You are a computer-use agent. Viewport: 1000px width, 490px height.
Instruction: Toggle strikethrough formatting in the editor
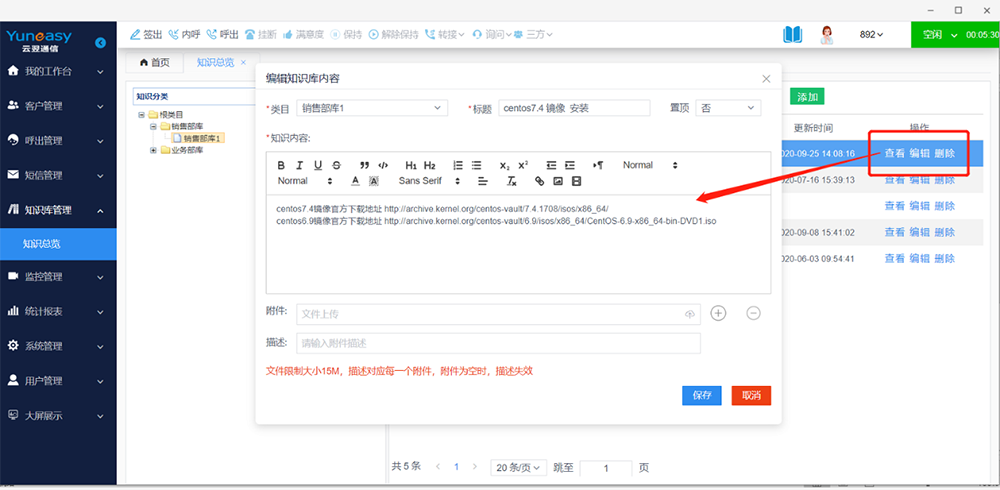point(337,165)
